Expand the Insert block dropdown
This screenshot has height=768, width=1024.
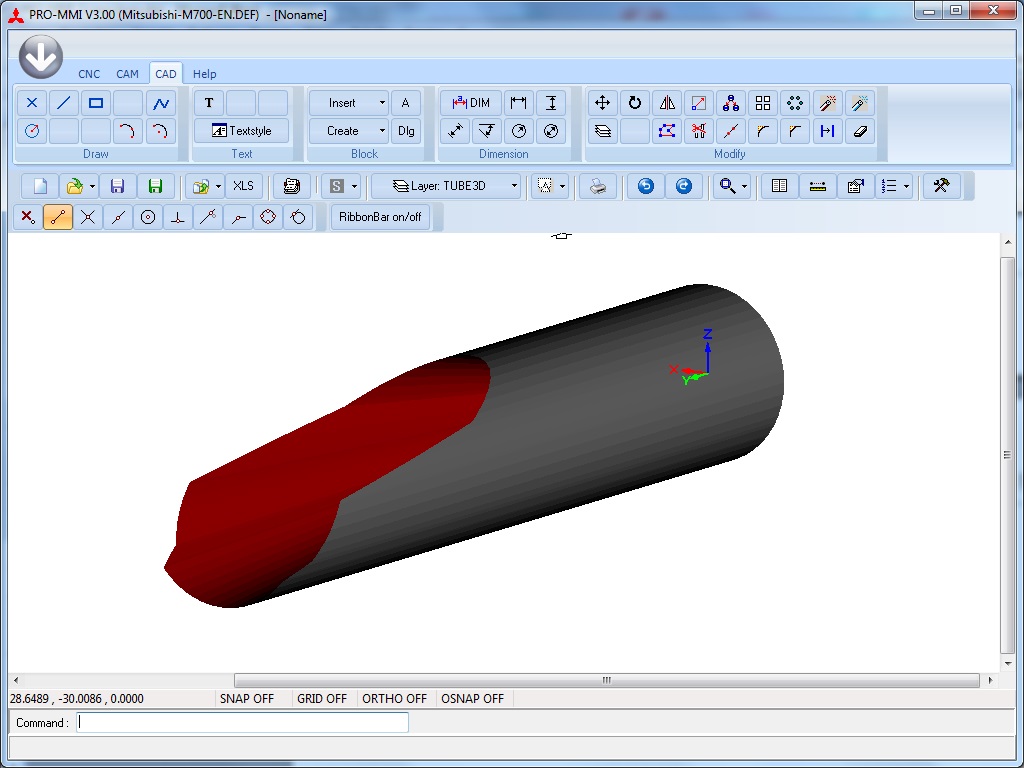tap(382, 103)
